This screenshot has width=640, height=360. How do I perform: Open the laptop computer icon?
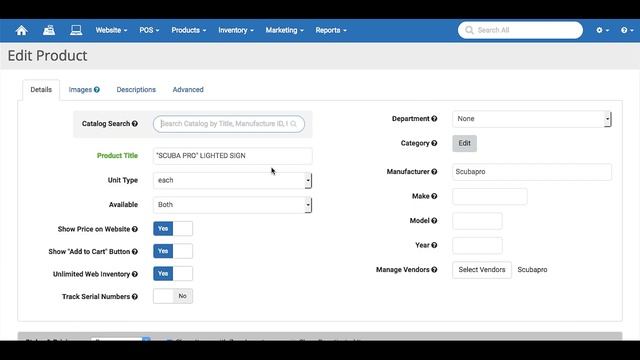(x=76, y=30)
